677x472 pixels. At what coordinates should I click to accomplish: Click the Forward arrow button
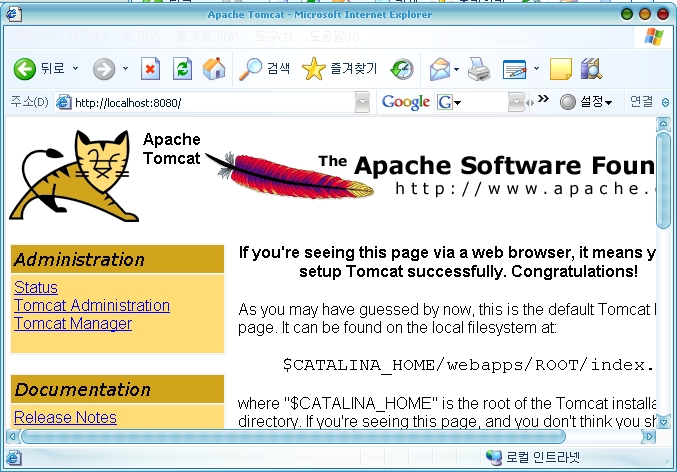click(x=104, y=69)
